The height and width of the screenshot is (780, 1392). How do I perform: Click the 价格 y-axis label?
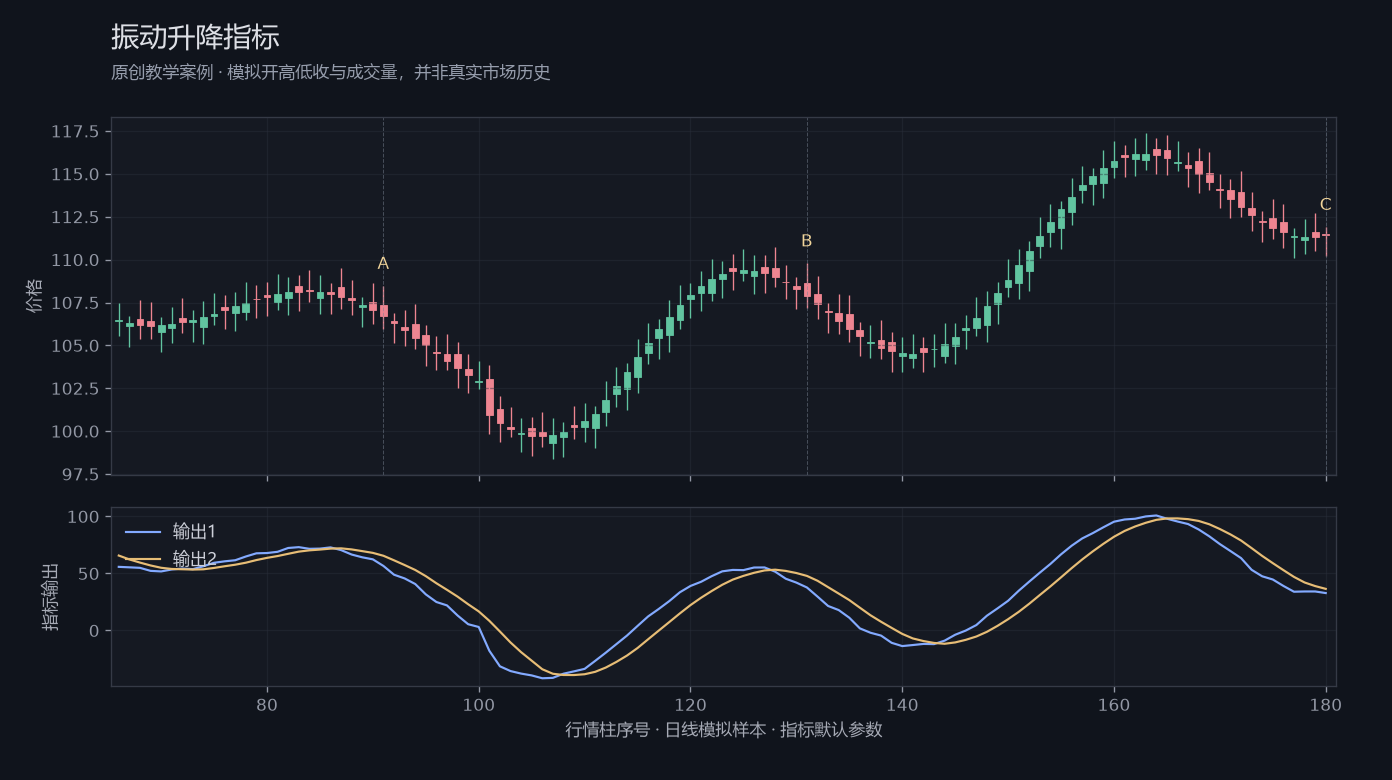(x=35, y=296)
